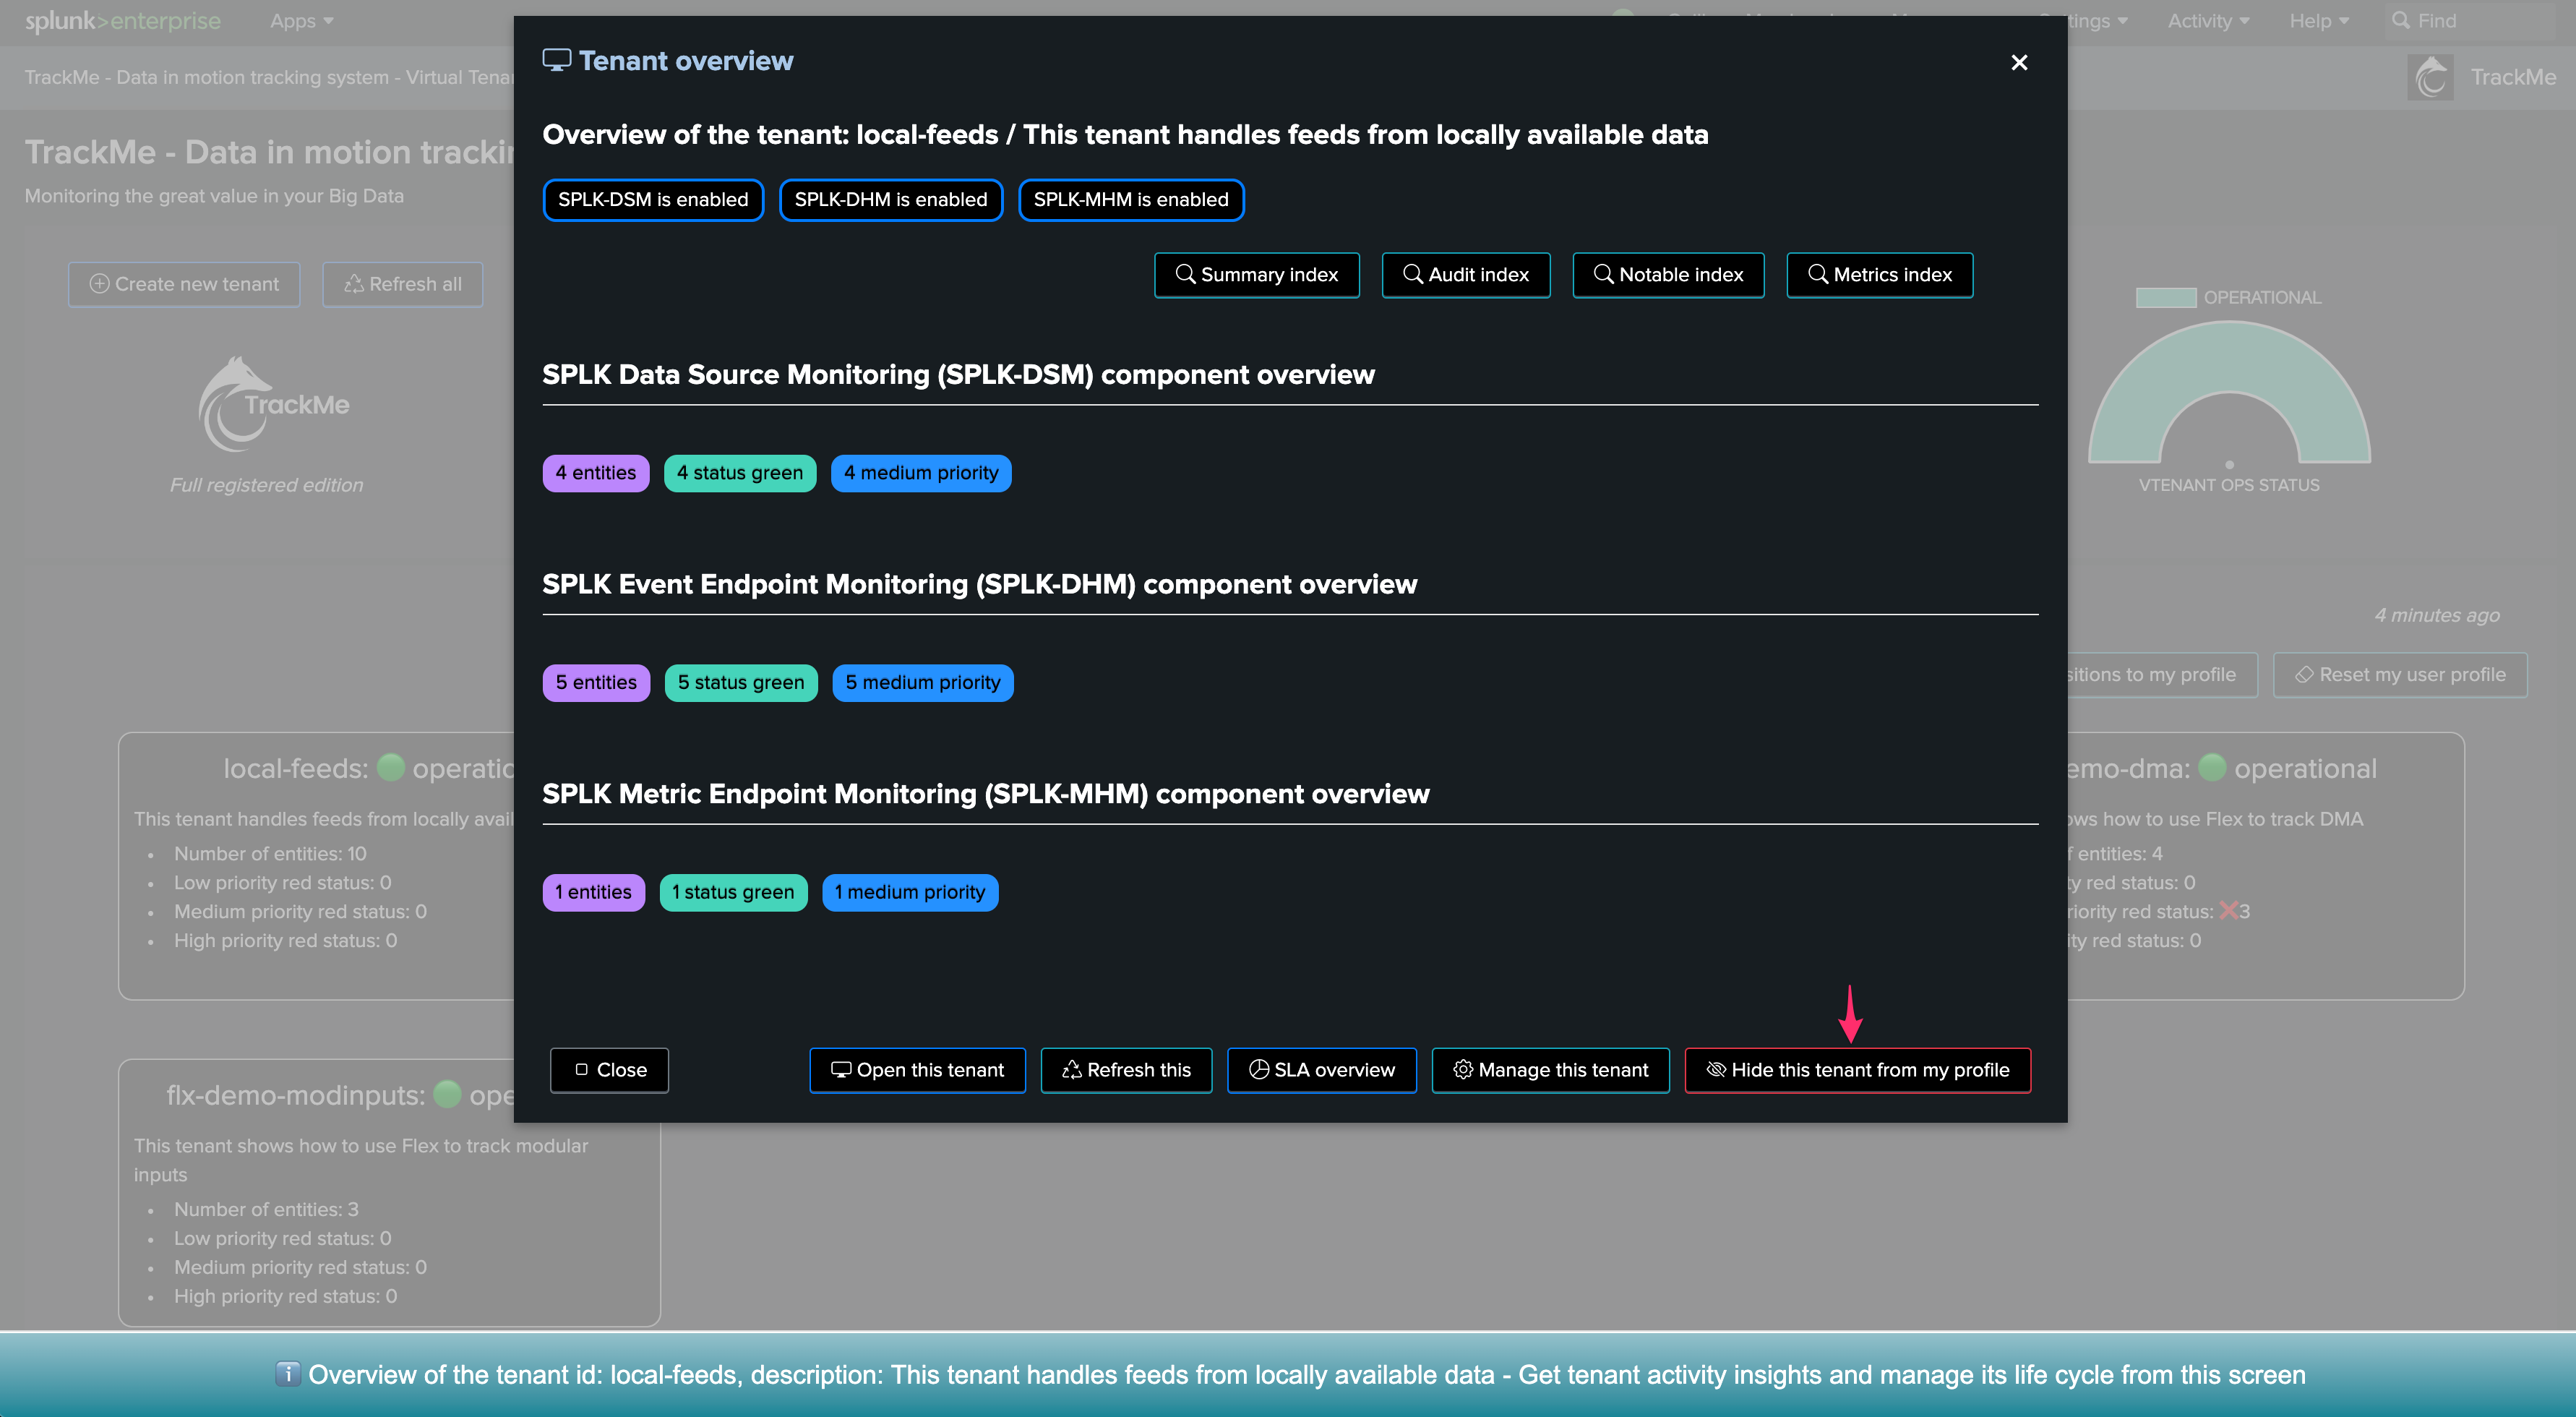Open the Audit index search
This screenshot has height=1417, width=2576.
click(x=1466, y=274)
